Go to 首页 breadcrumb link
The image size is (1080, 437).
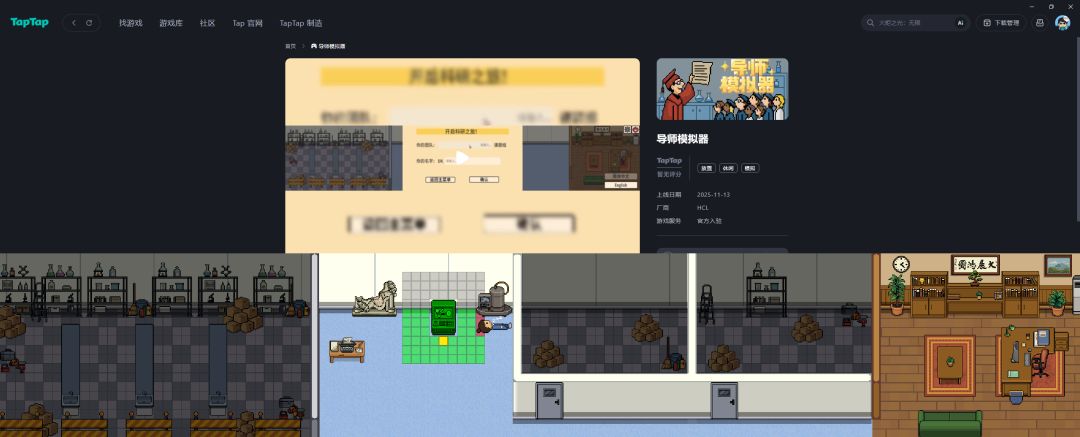291,46
